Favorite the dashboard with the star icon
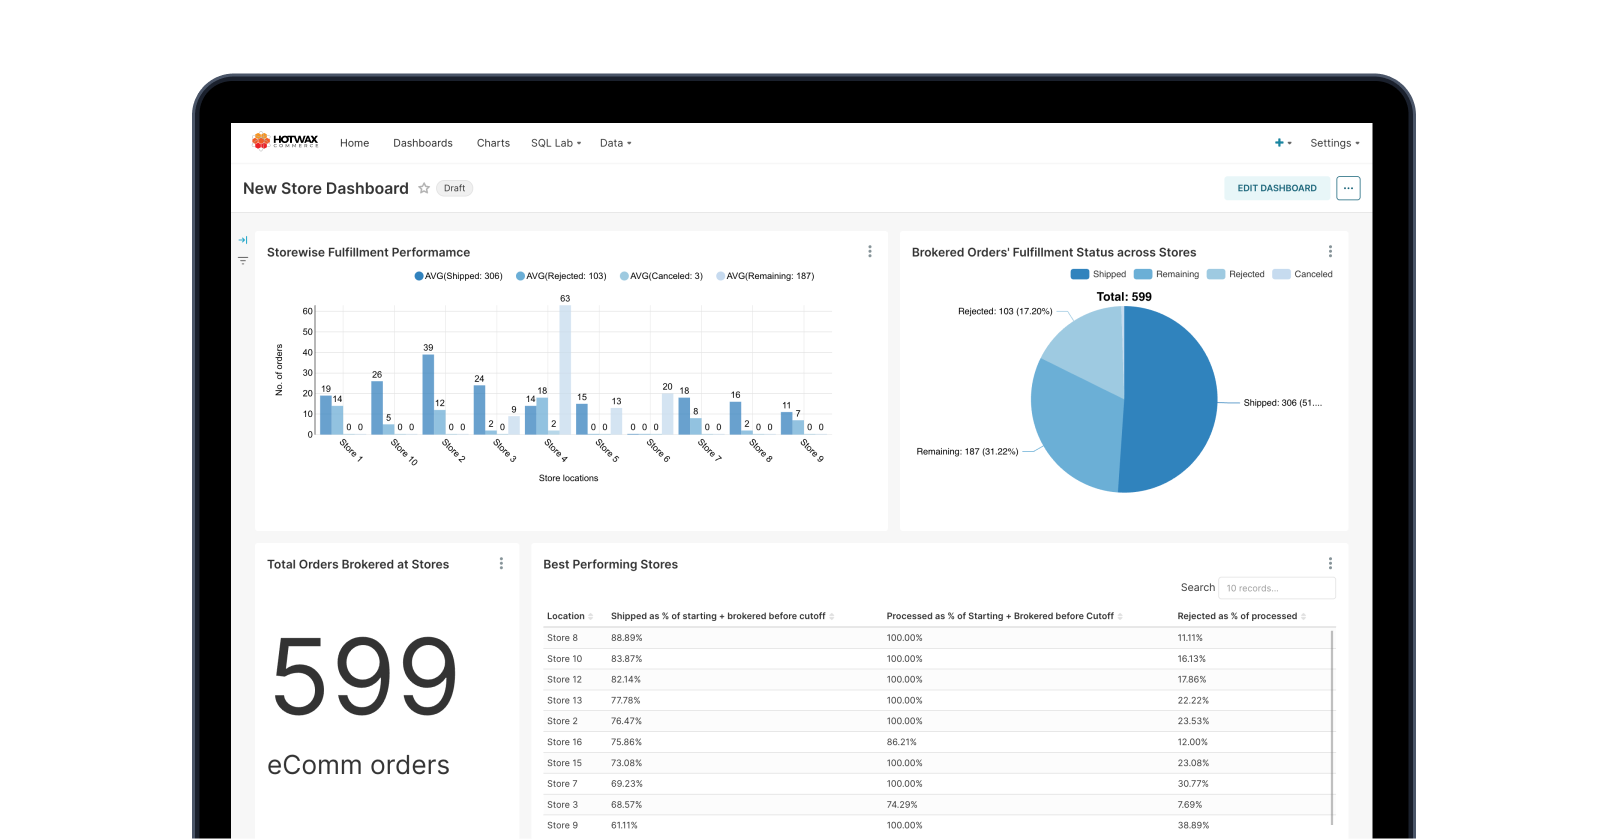The image size is (1602, 839). tap(424, 188)
